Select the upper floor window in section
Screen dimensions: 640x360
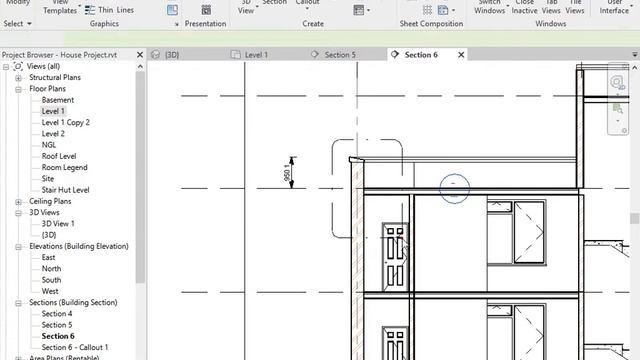click(x=517, y=233)
